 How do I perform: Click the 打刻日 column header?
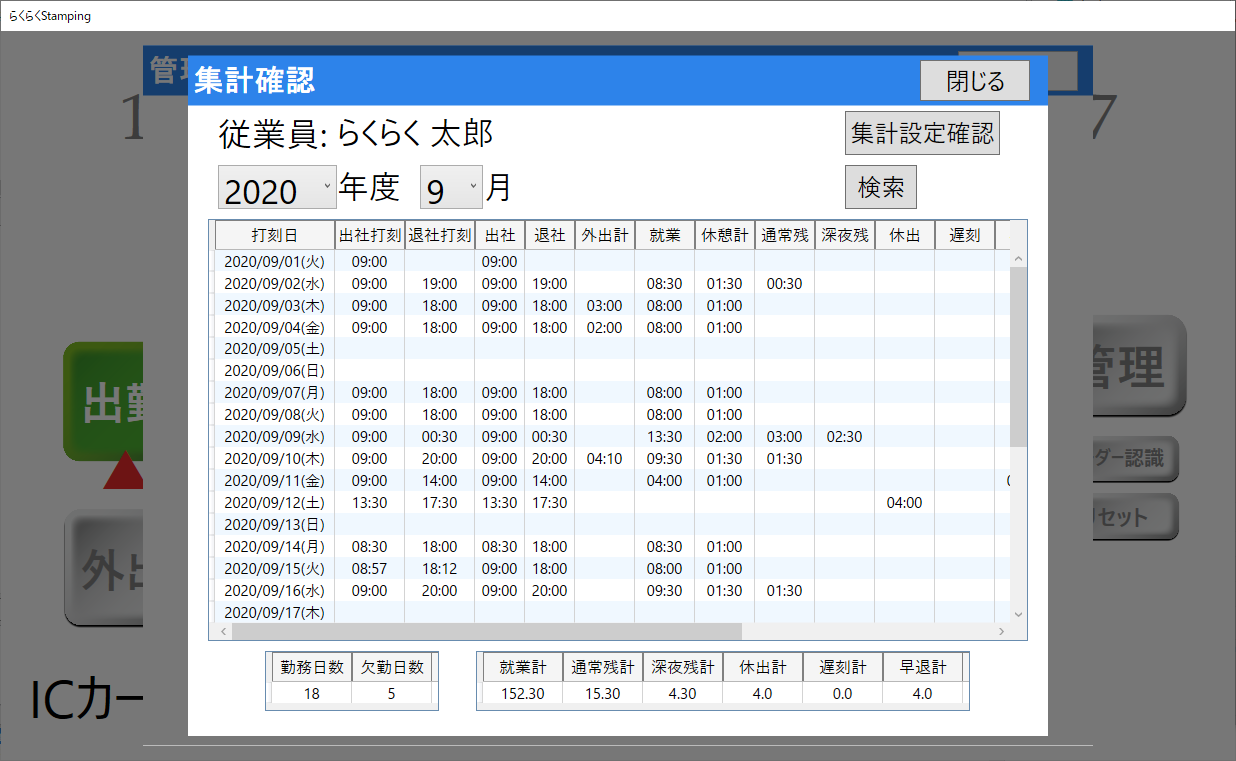pos(274,236)
